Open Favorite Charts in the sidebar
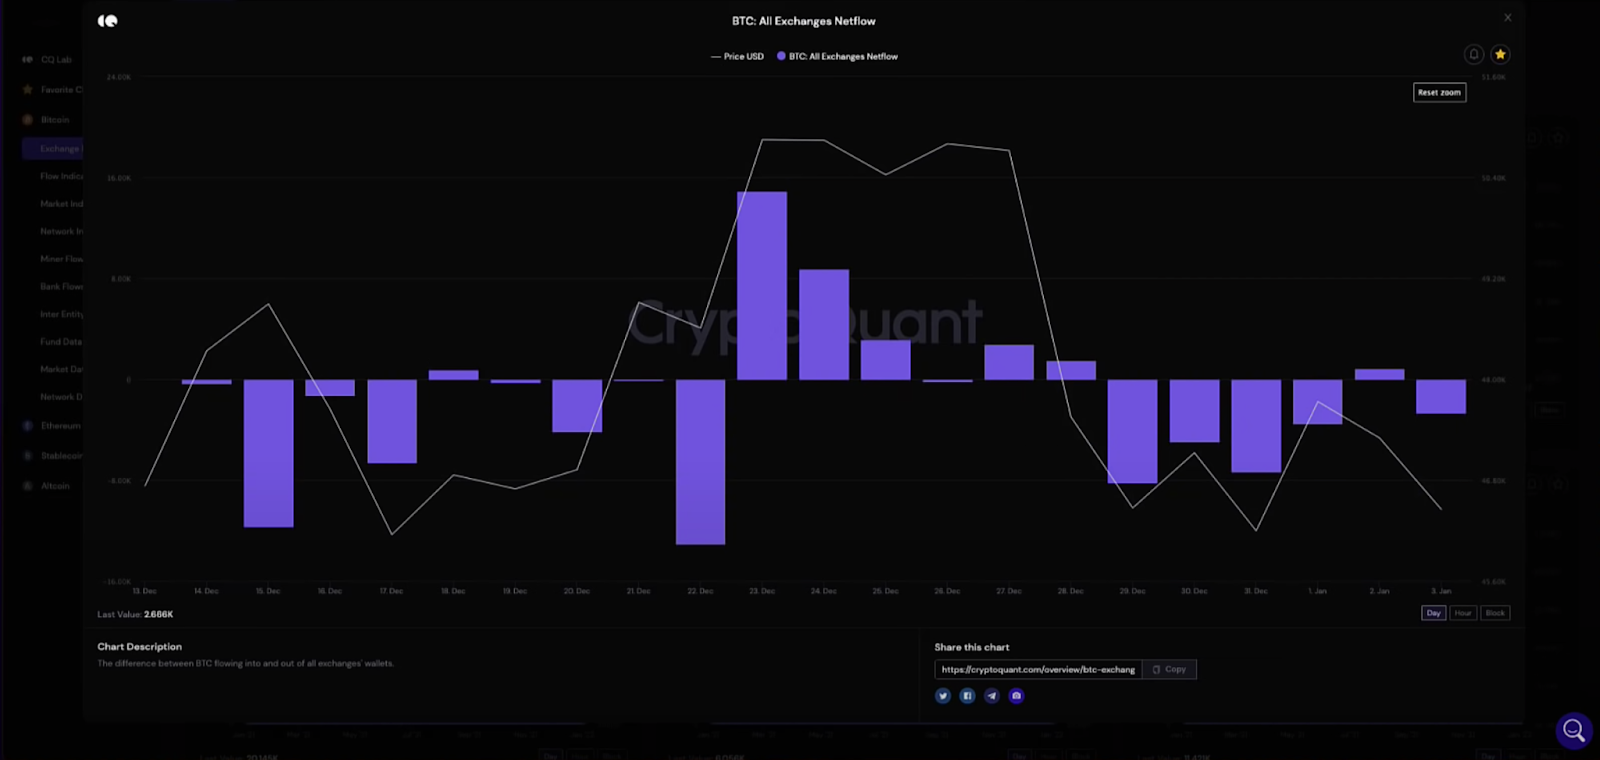Screen dimensions: 1600x760 click(x=61, y=90)
